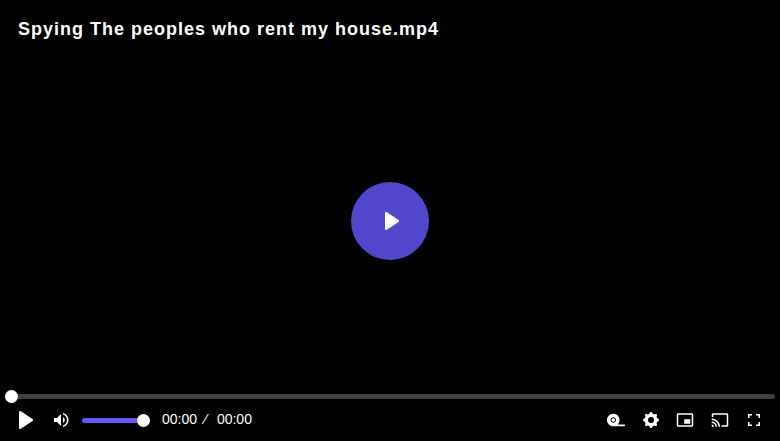The width and height of the screenshot is (780, 441).
Task: Click the total duration 00:00 label
Action: click(234, 420)
